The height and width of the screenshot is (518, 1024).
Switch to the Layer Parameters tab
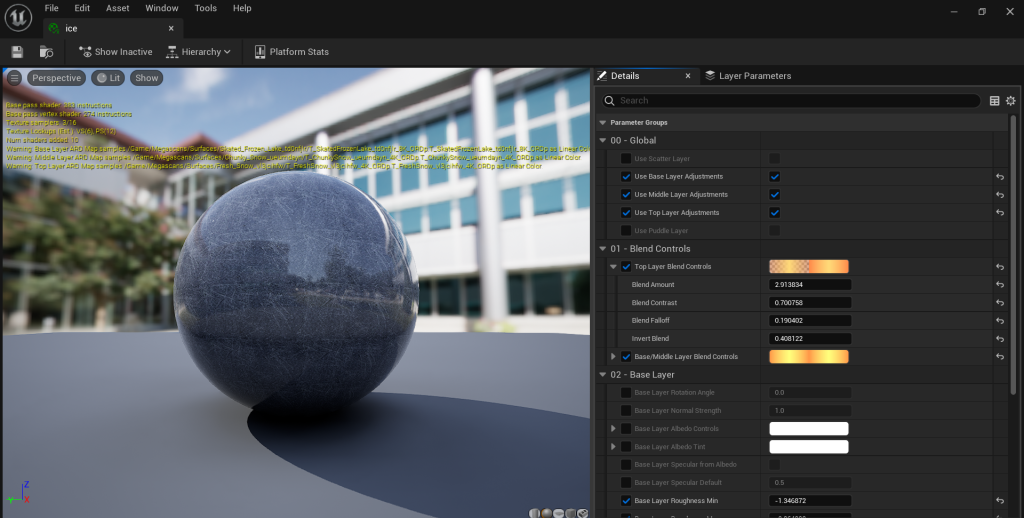[x=748, y=76]
